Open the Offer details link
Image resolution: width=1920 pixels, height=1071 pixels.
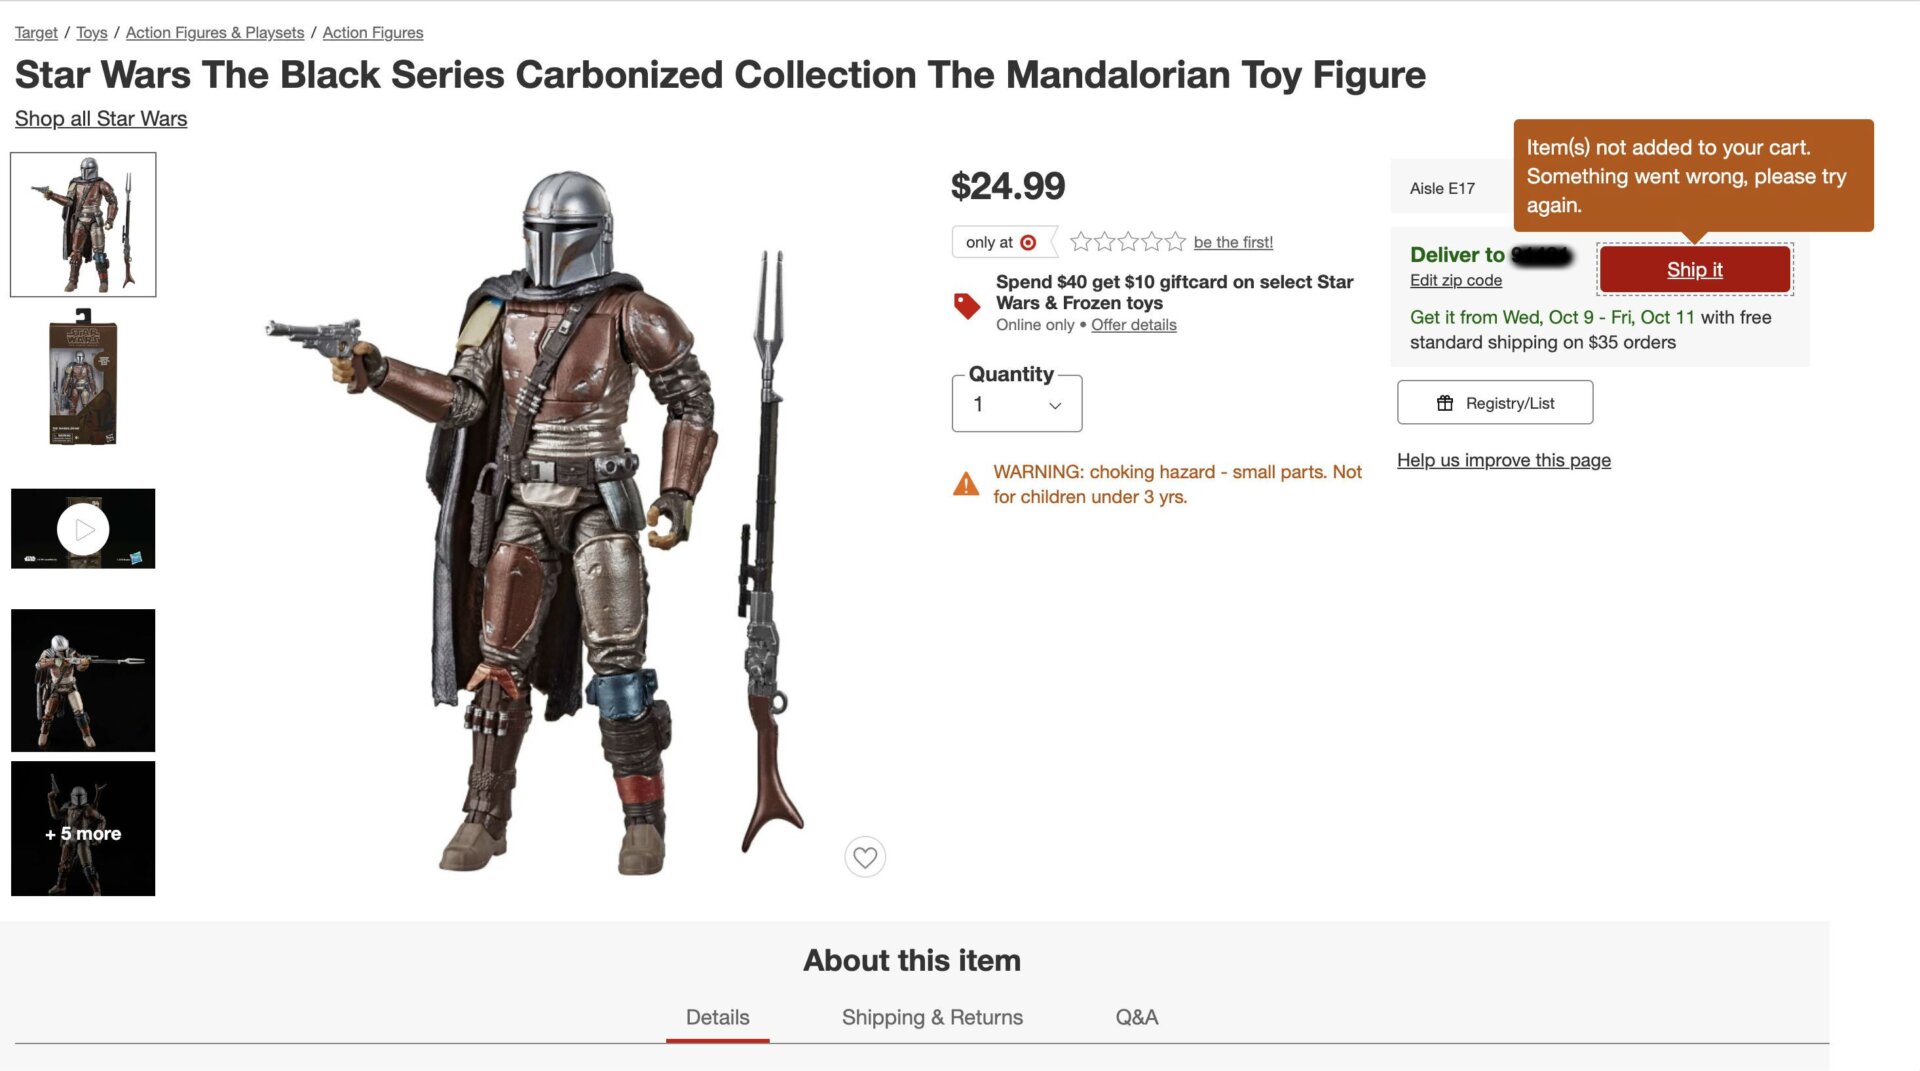(1133, 325)
